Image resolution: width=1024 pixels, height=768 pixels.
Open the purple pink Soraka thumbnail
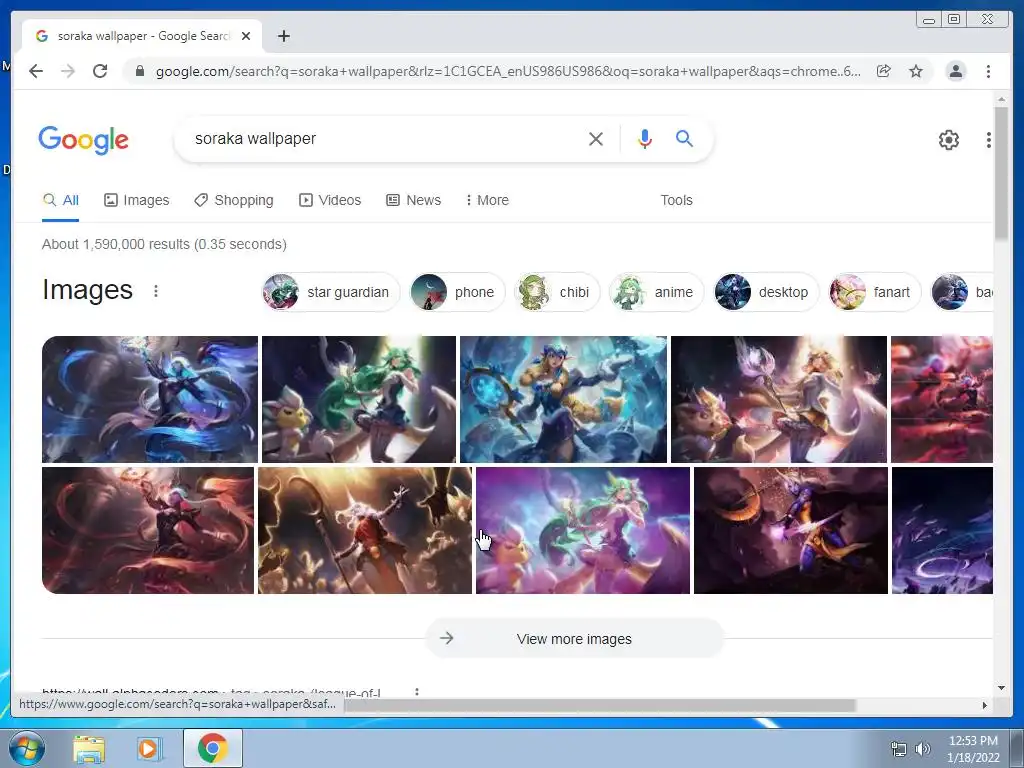(x=583, y=530)
